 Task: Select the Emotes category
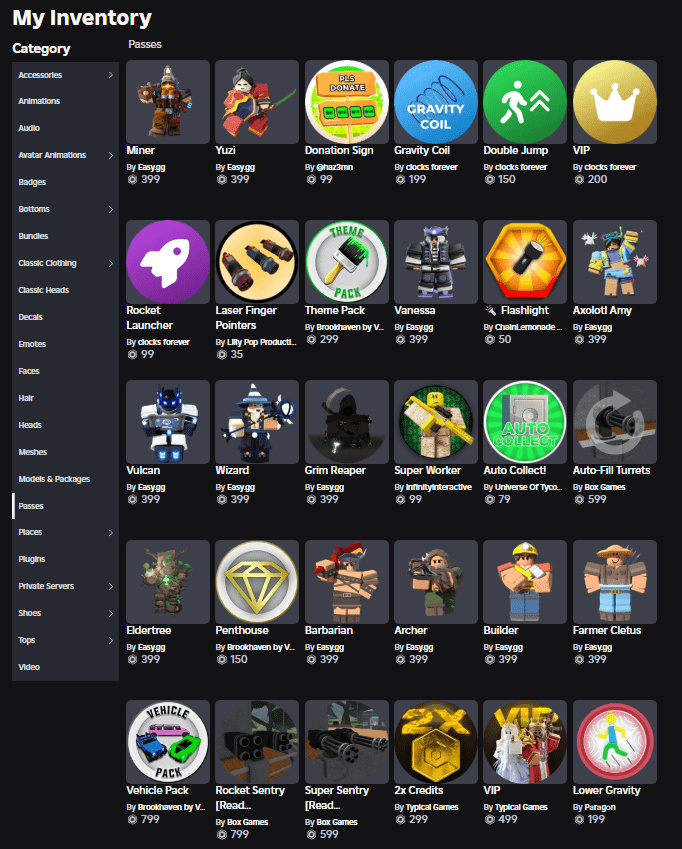(x=32, y=344)
